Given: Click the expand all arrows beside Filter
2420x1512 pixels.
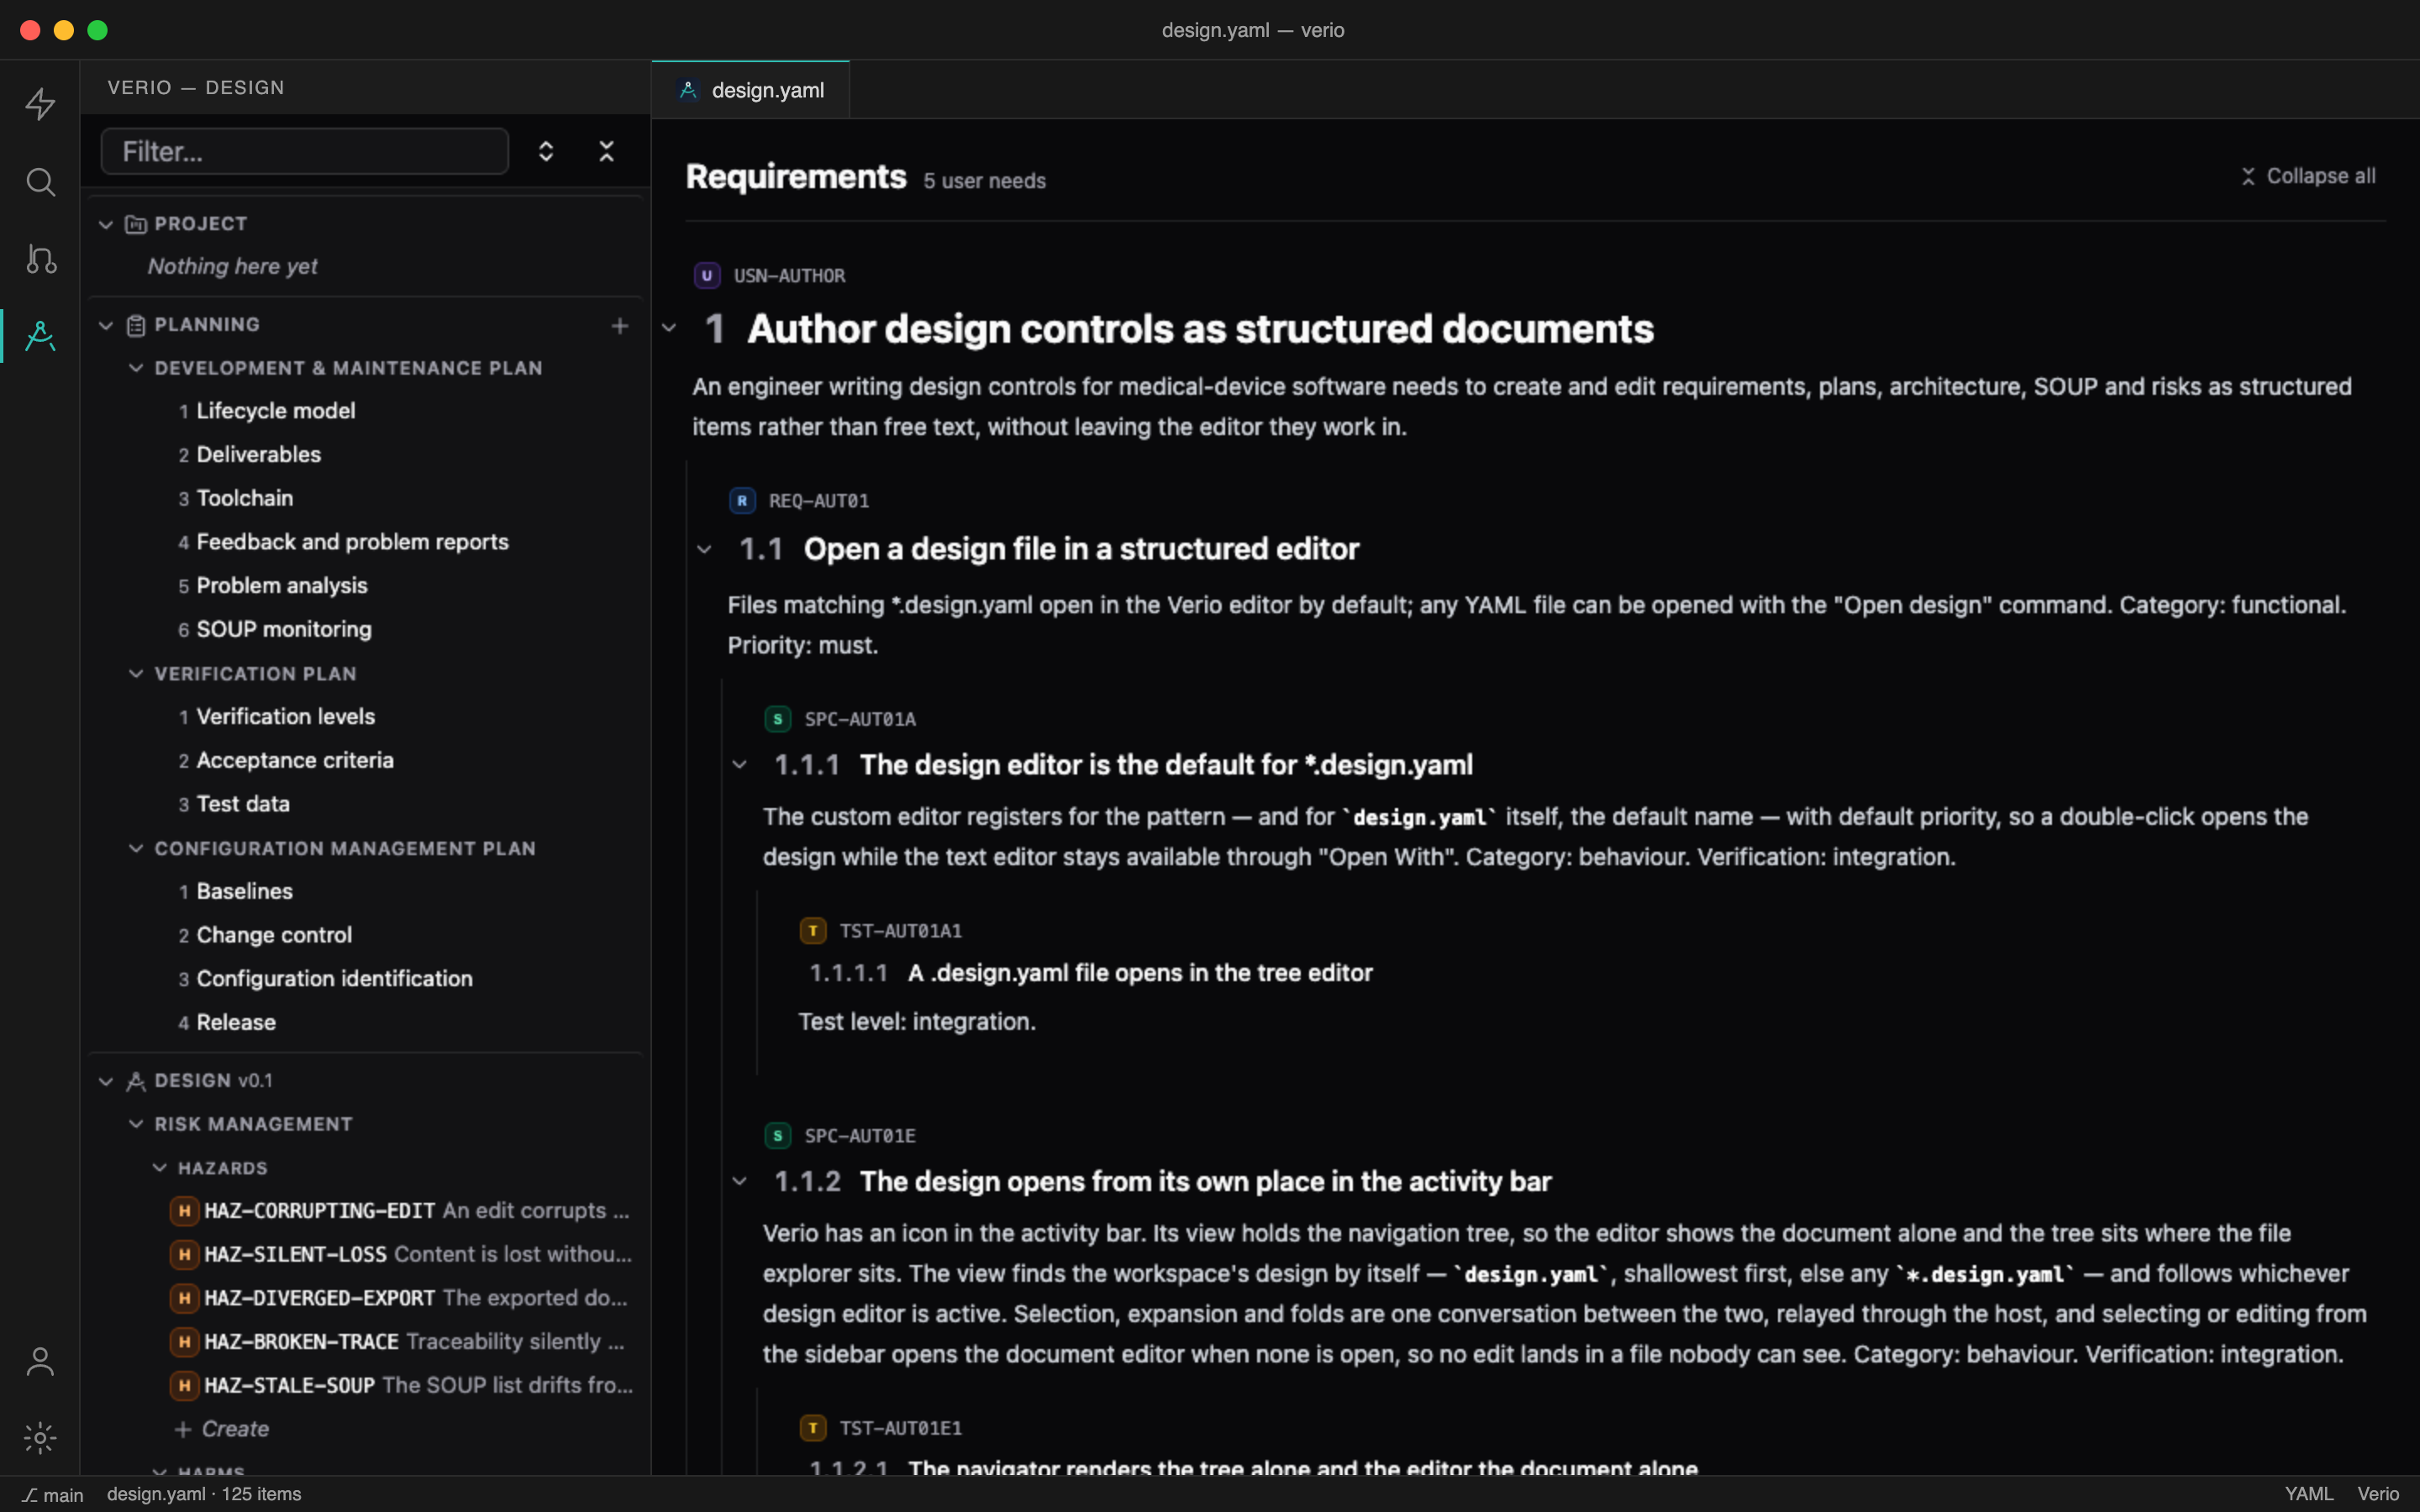Looking at the screenshot, I should (x=546, y=151).
